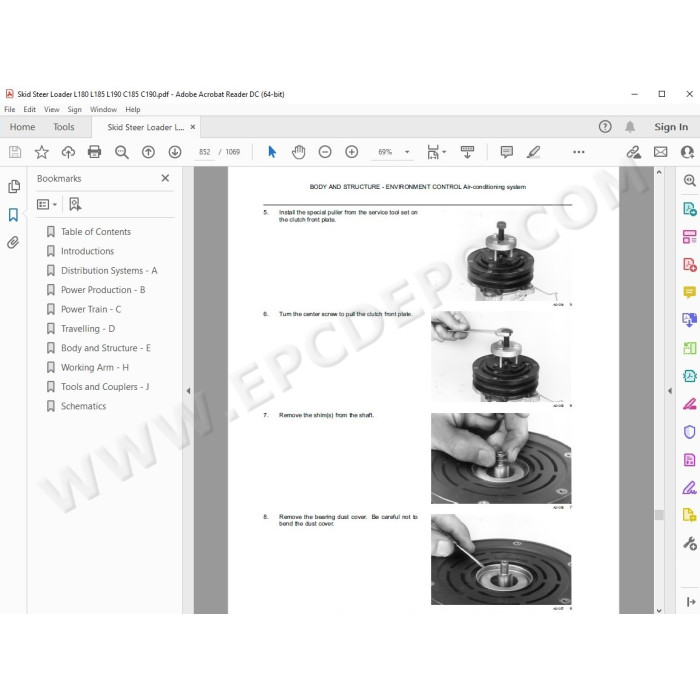The height and width of the screenshot is (700, 700).
Task: Zoom out with the minus circle
Action: [325, 152]
